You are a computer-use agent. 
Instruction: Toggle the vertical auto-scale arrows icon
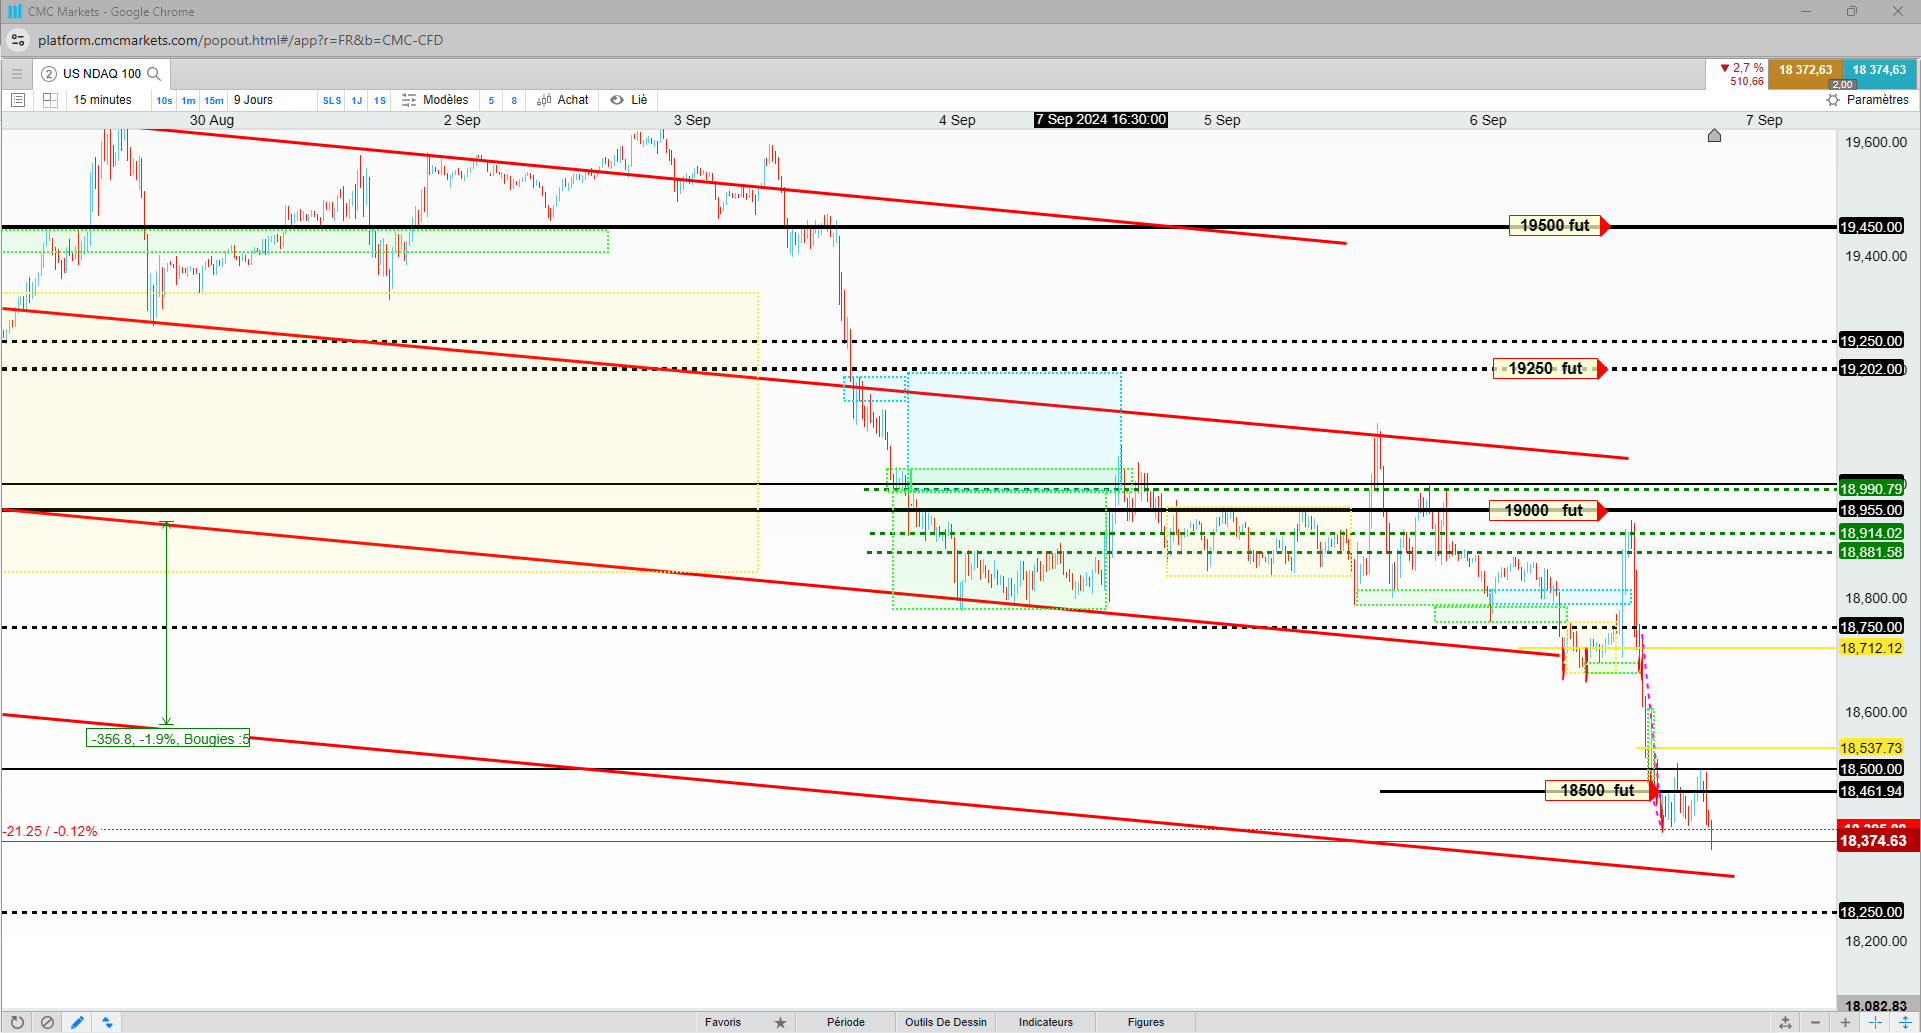click(x=1905, y=1022)
